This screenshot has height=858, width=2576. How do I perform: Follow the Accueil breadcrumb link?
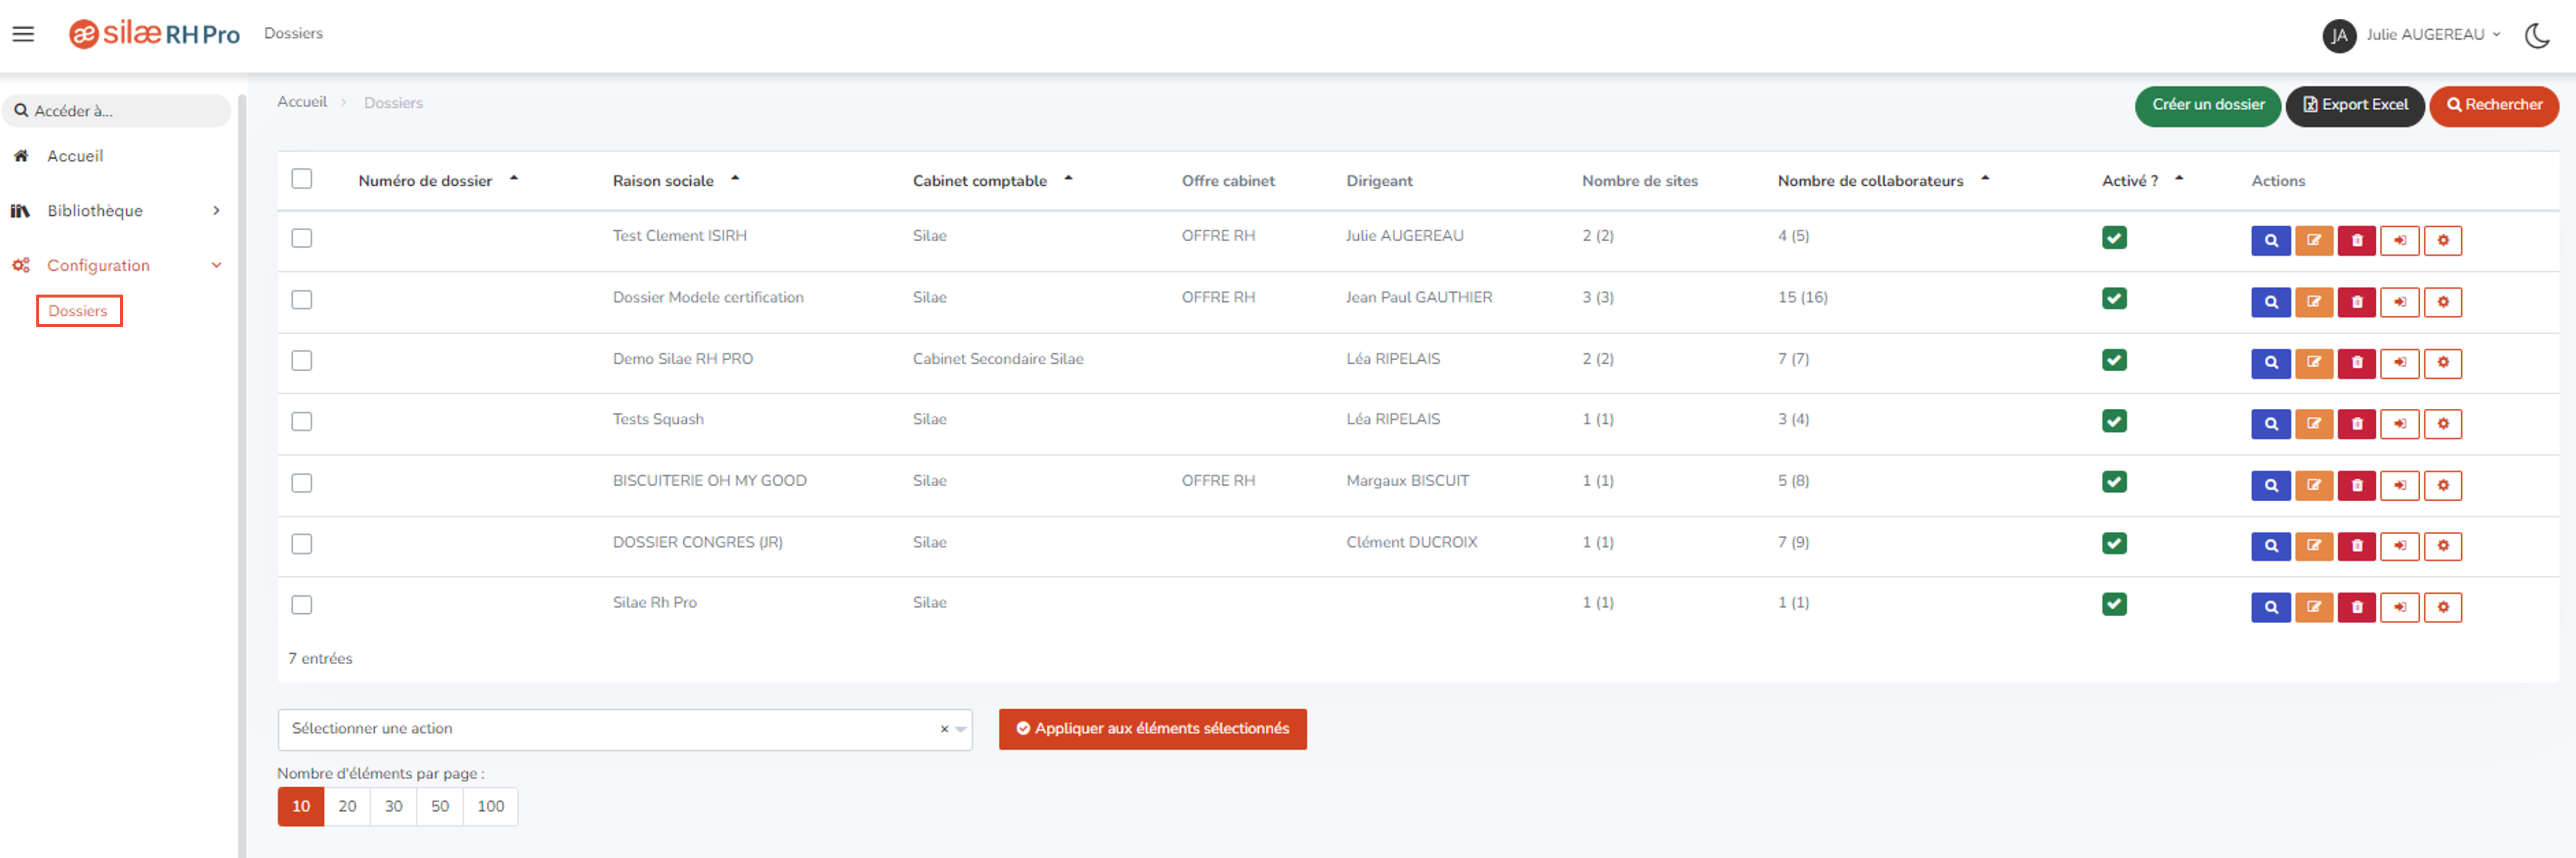coord(302,102)
